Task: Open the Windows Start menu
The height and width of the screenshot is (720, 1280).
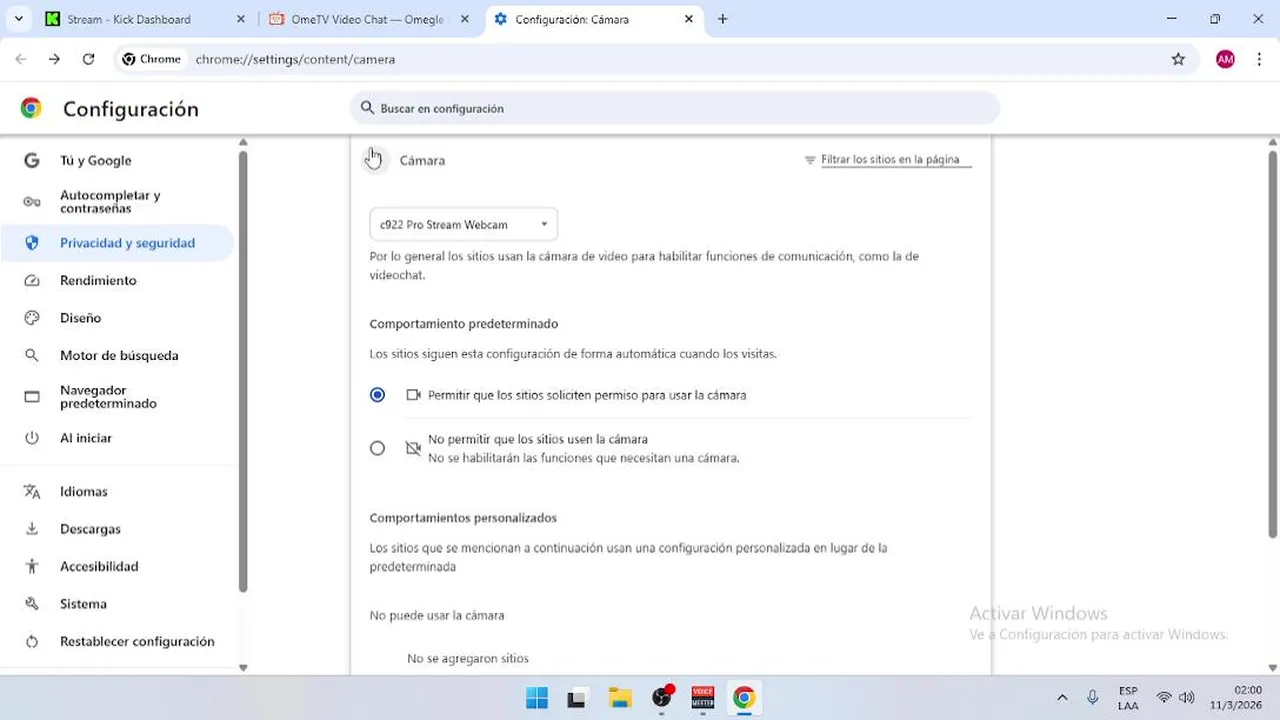Action: [537, 698]
